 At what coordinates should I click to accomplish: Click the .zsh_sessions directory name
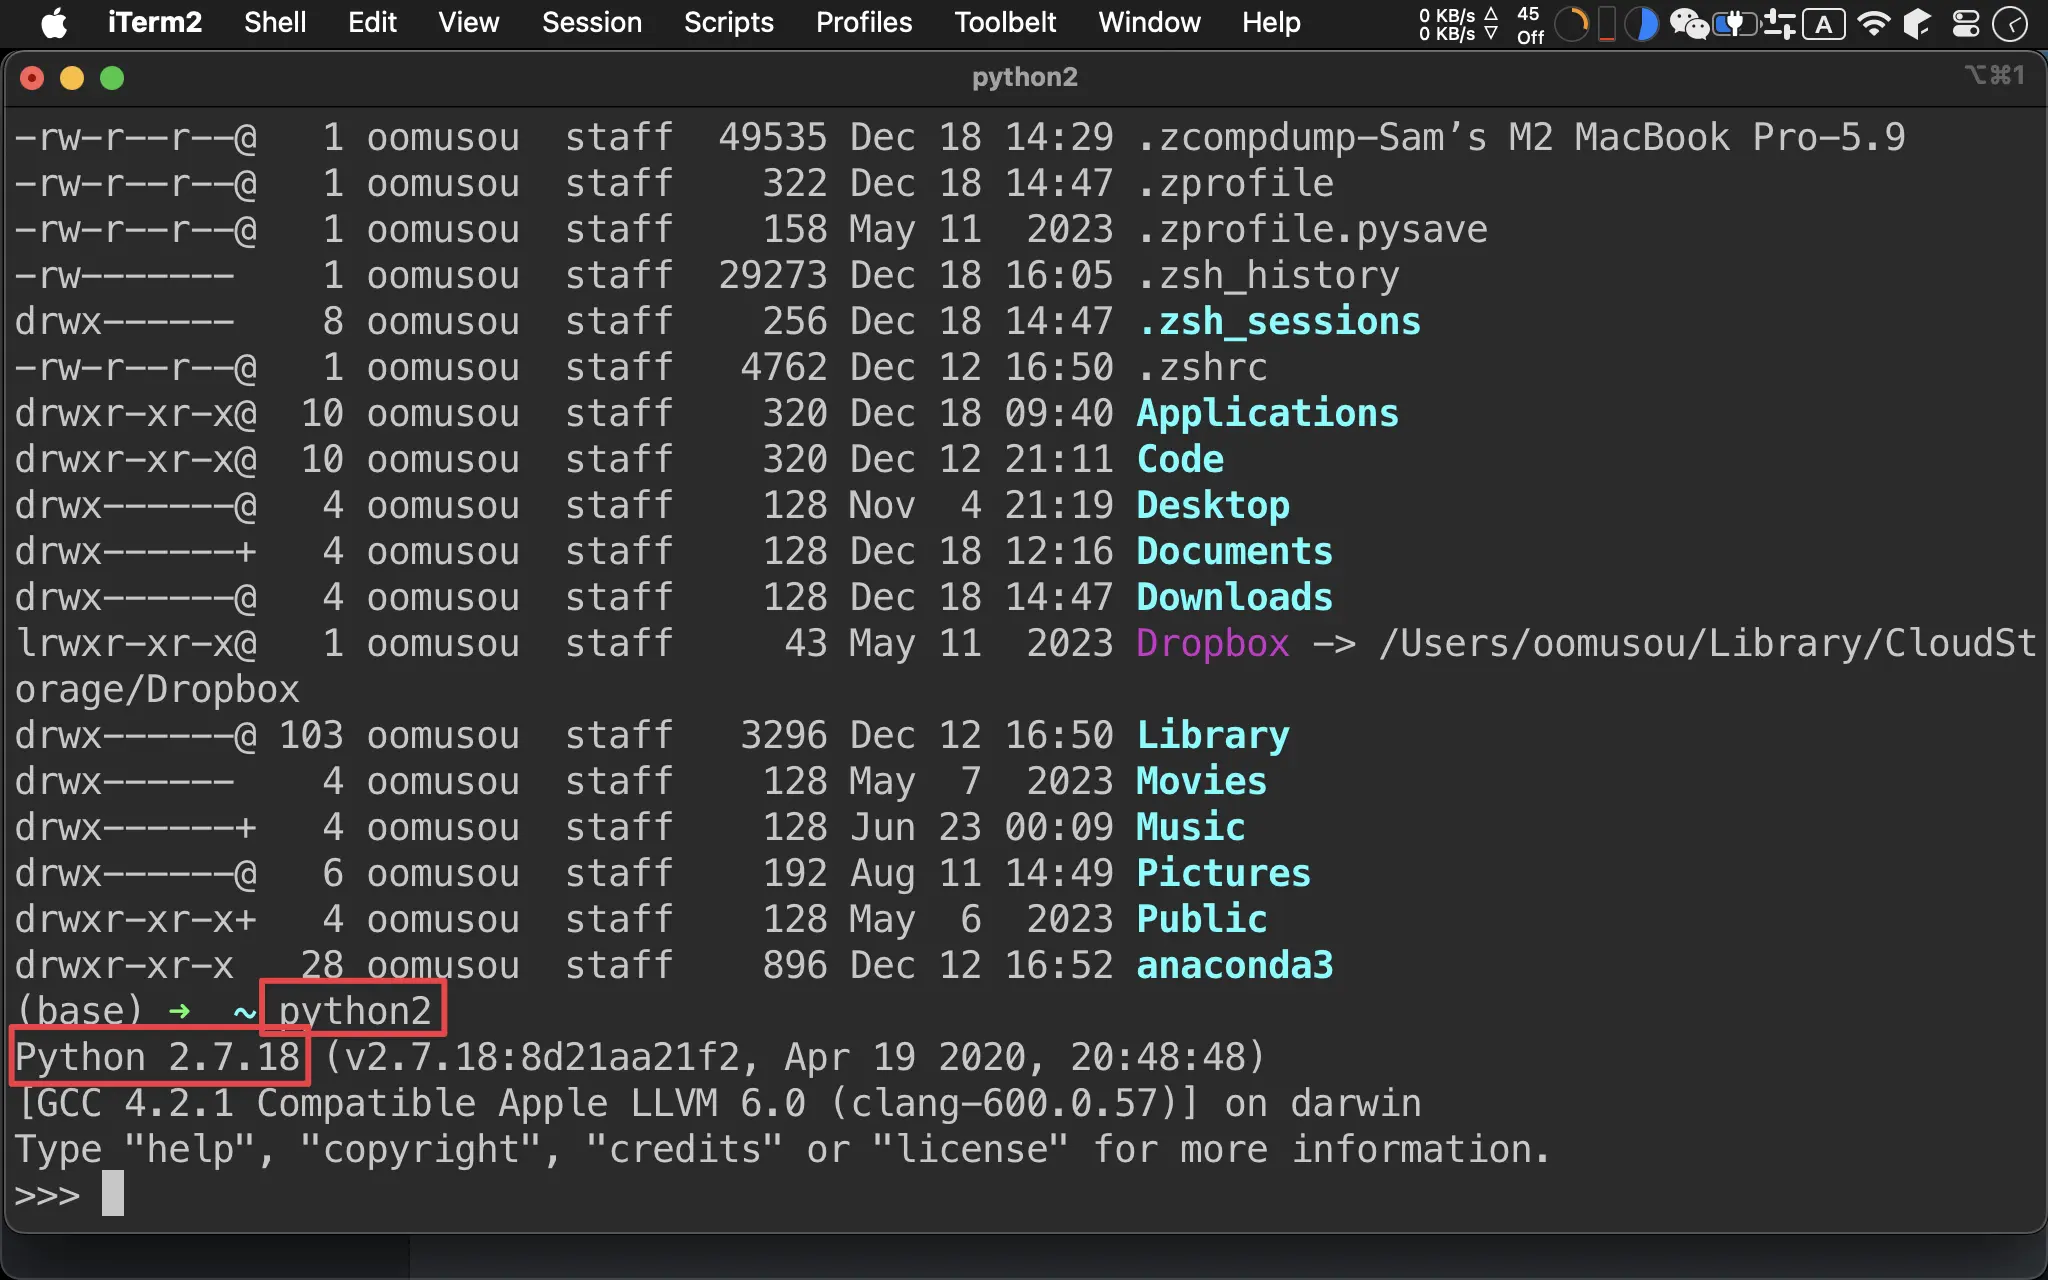(1279, 322)
